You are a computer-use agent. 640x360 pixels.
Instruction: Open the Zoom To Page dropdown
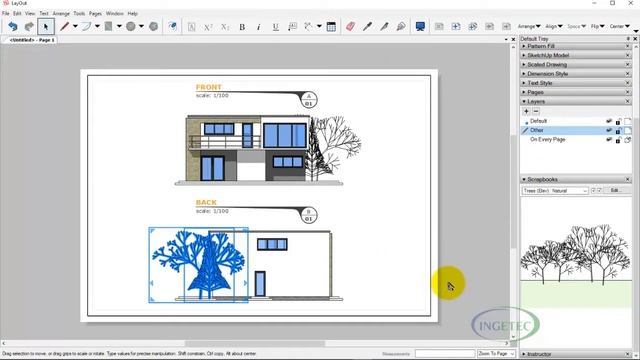click(x=496, y=353)
